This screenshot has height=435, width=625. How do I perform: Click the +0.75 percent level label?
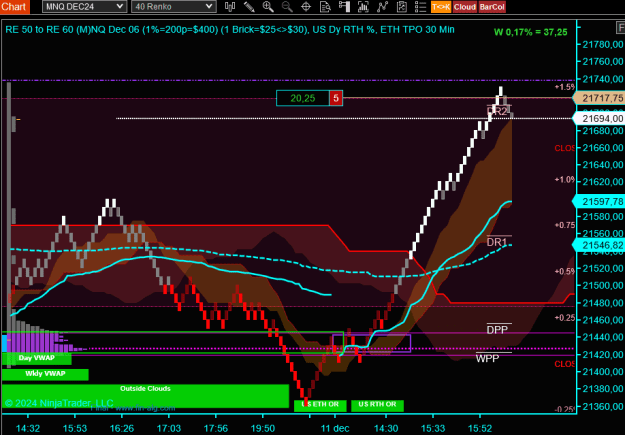[x=565, y=225]
